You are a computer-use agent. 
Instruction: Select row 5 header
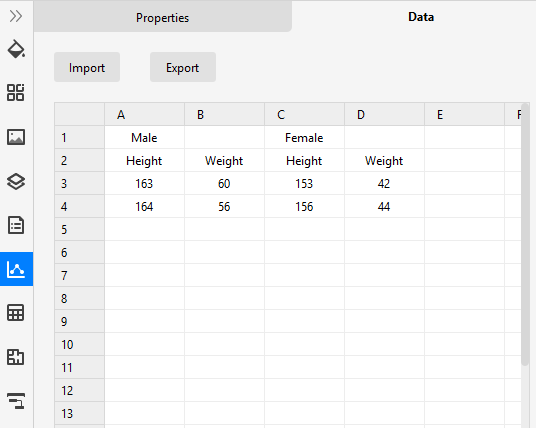(79, 229)
